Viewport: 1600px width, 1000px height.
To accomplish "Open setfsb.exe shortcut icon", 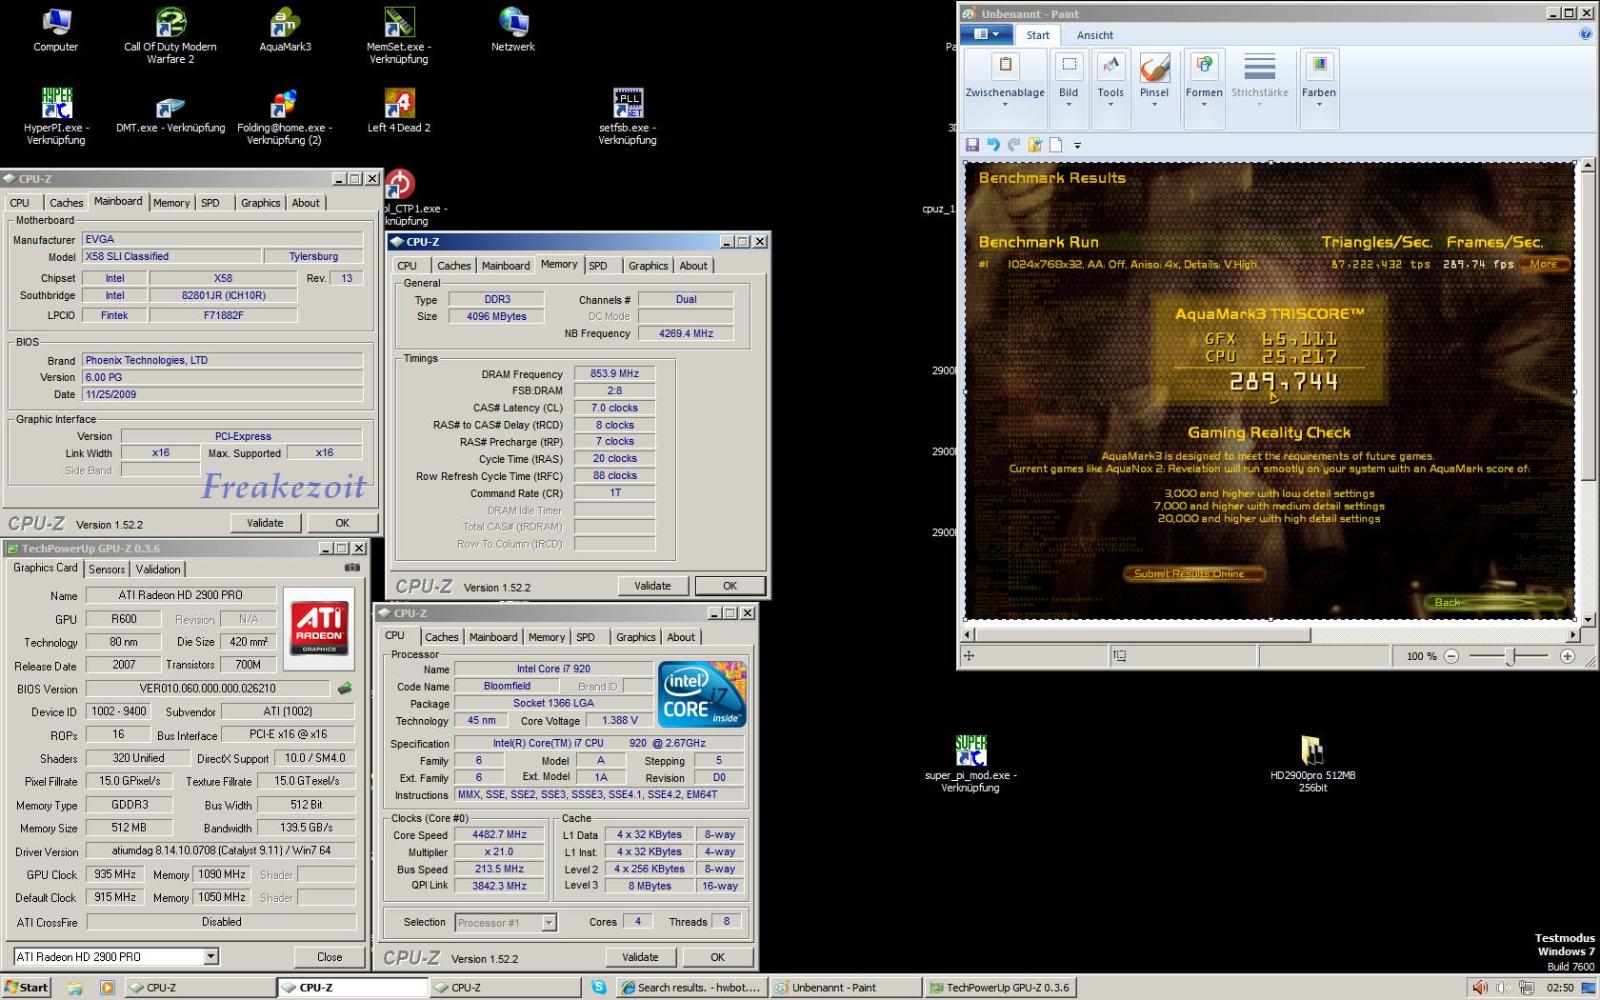I will pos(627,116).
